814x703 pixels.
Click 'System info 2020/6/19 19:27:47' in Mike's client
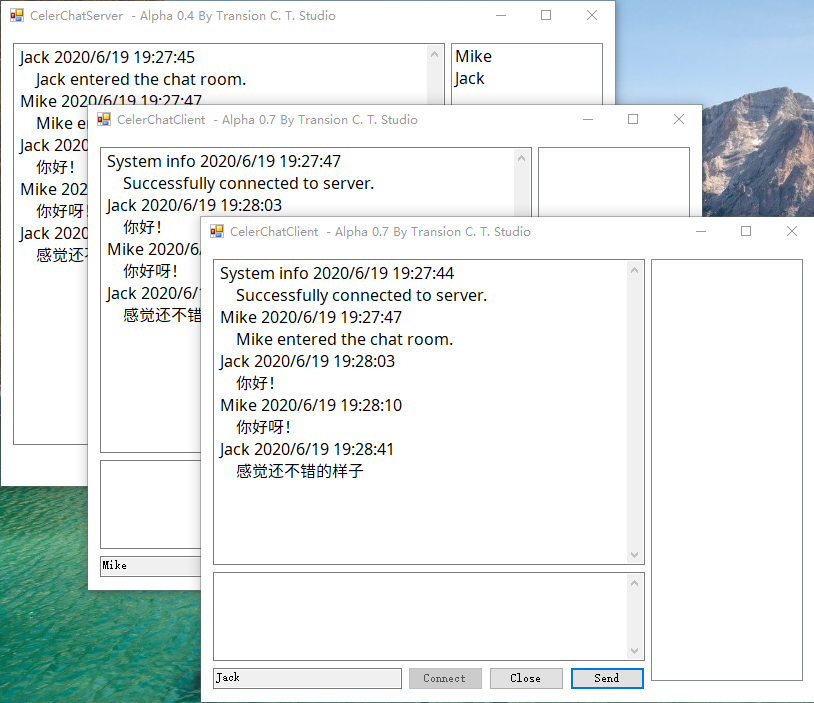(x=224, y=161)
